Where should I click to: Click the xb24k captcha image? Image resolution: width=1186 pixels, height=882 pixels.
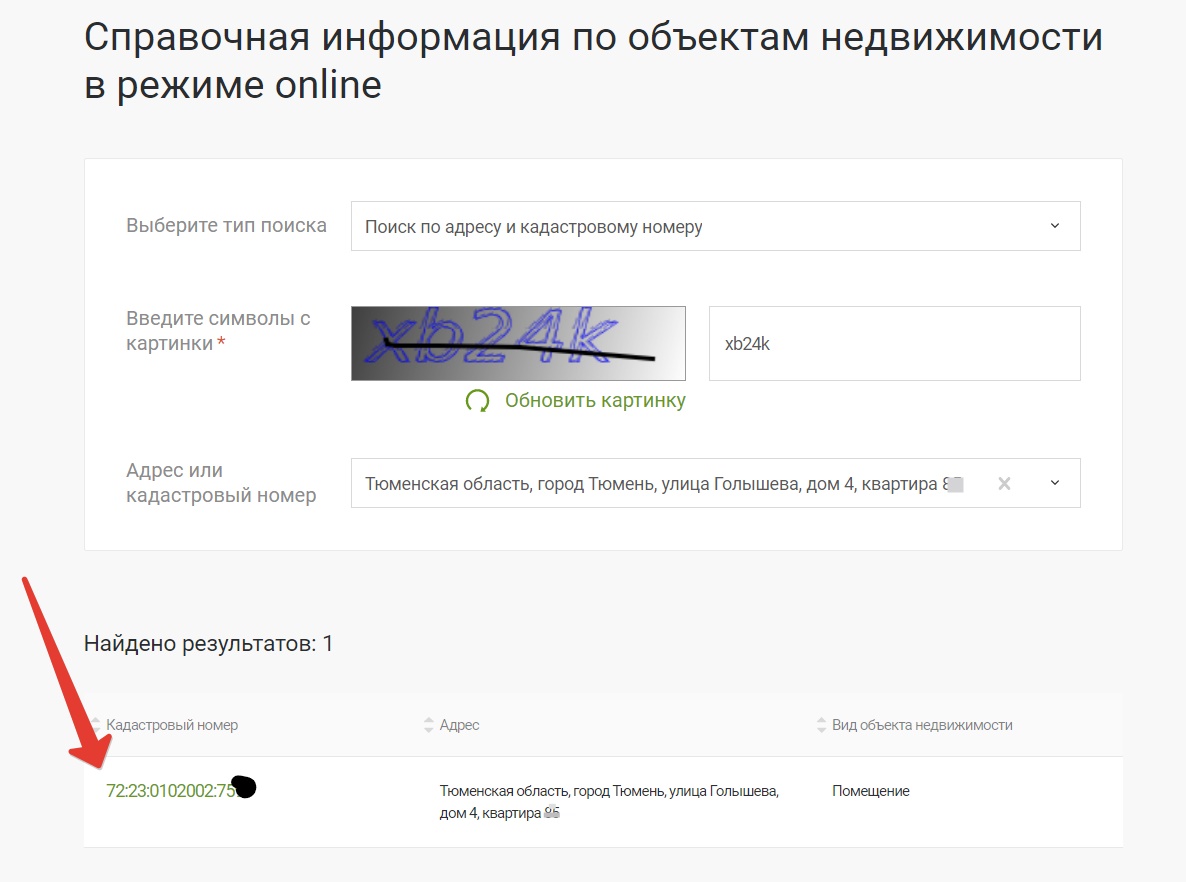(x=518, y=343)
